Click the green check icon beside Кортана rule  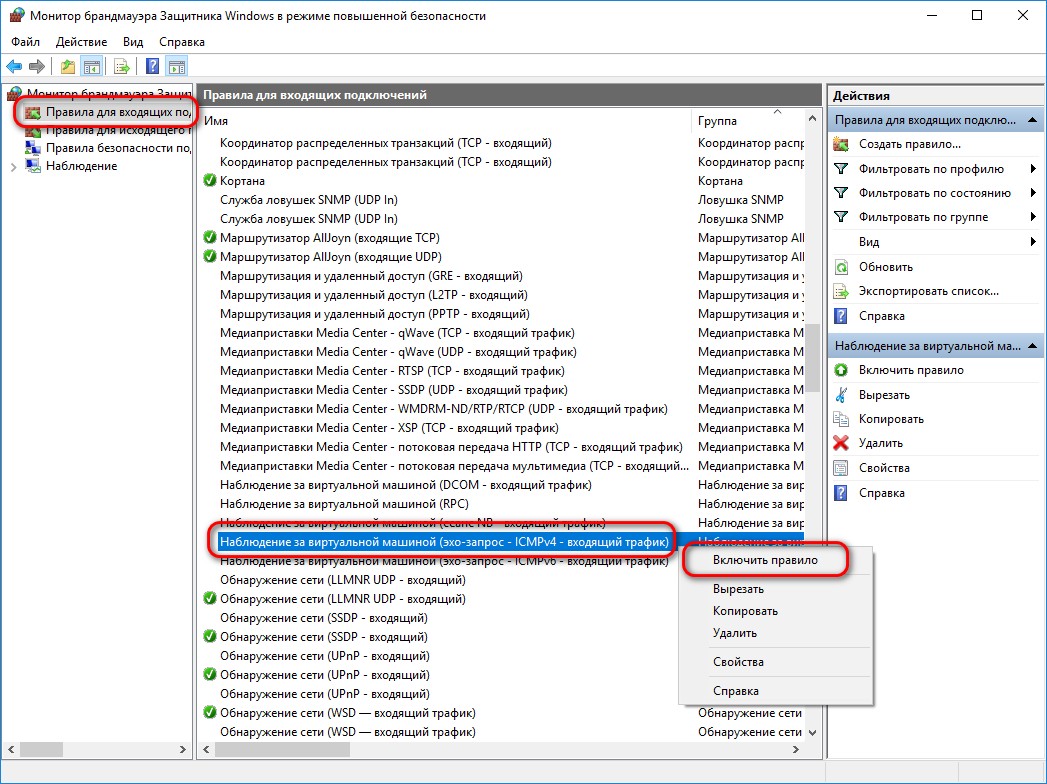(210, 180)
